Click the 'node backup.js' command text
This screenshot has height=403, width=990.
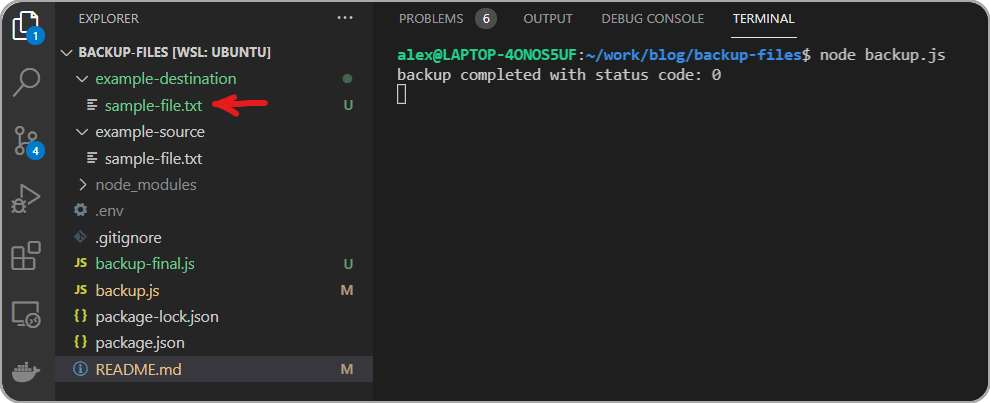[x=883, y=55]
